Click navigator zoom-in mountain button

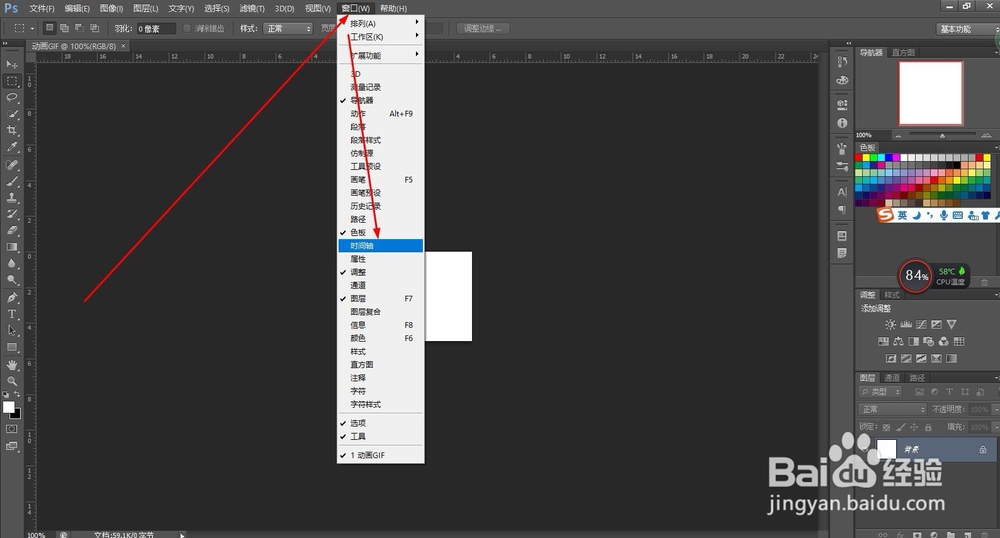pyautogui.click(x=986, y=135)
